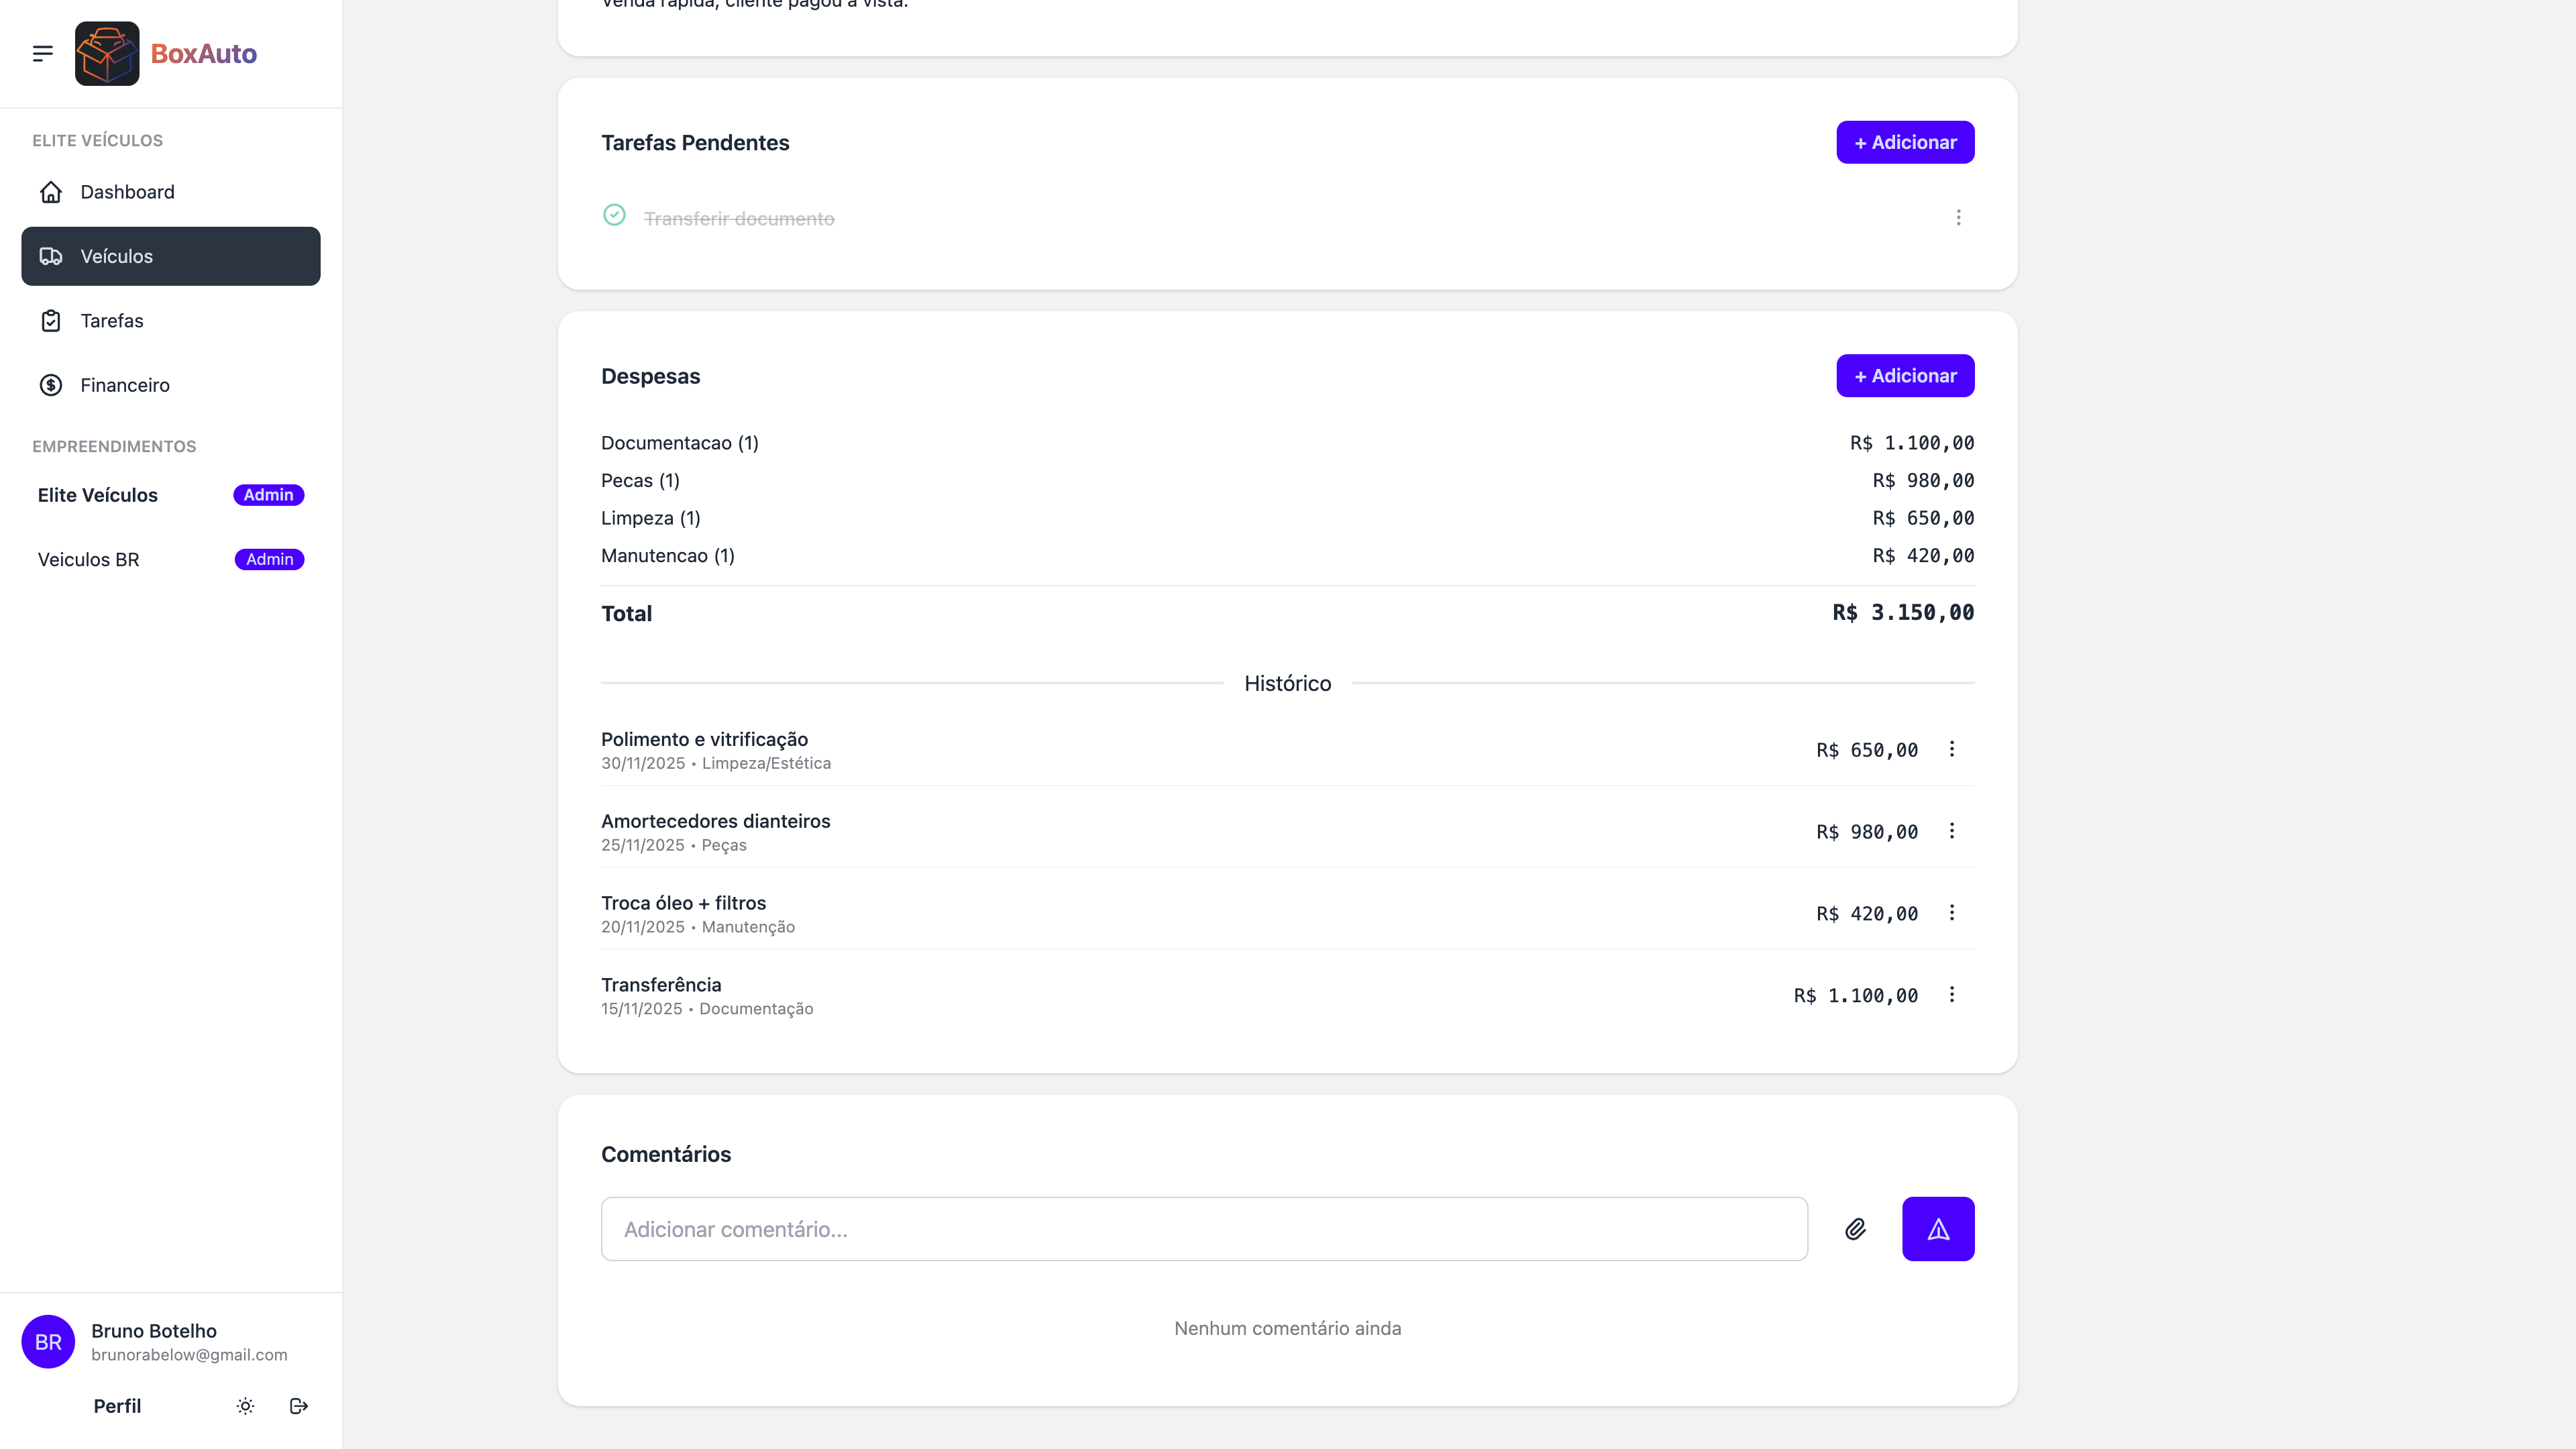Send comment with purple arrow button
The image size is (2576, 1449).
click(x=1937, y=1229)
